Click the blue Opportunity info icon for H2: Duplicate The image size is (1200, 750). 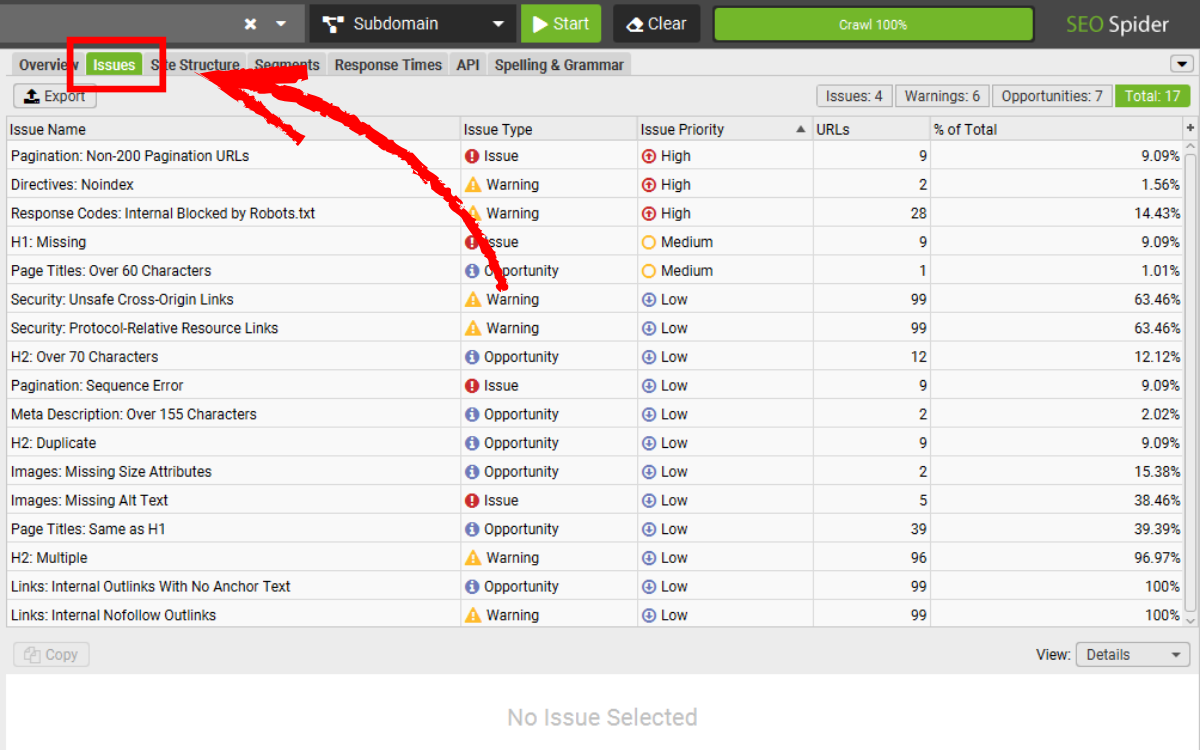tap(472, 443)
